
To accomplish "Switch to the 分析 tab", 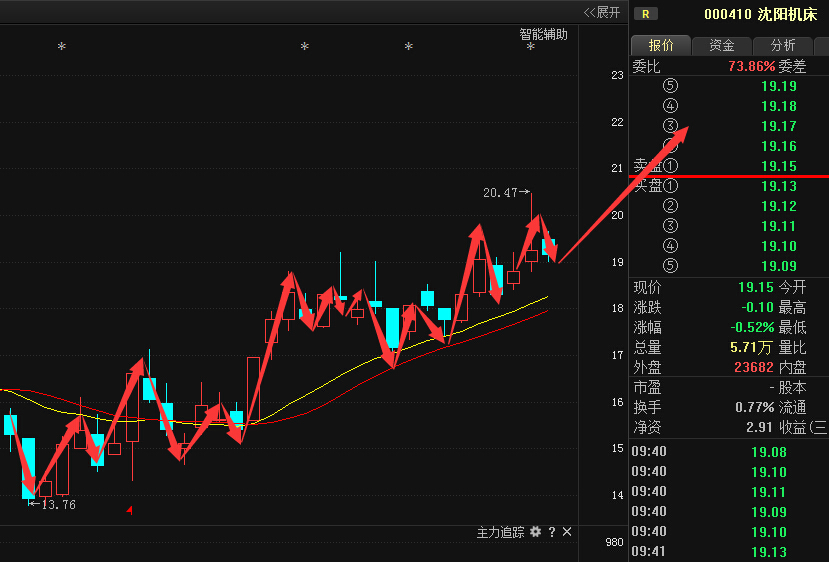I will pos(782,45).
